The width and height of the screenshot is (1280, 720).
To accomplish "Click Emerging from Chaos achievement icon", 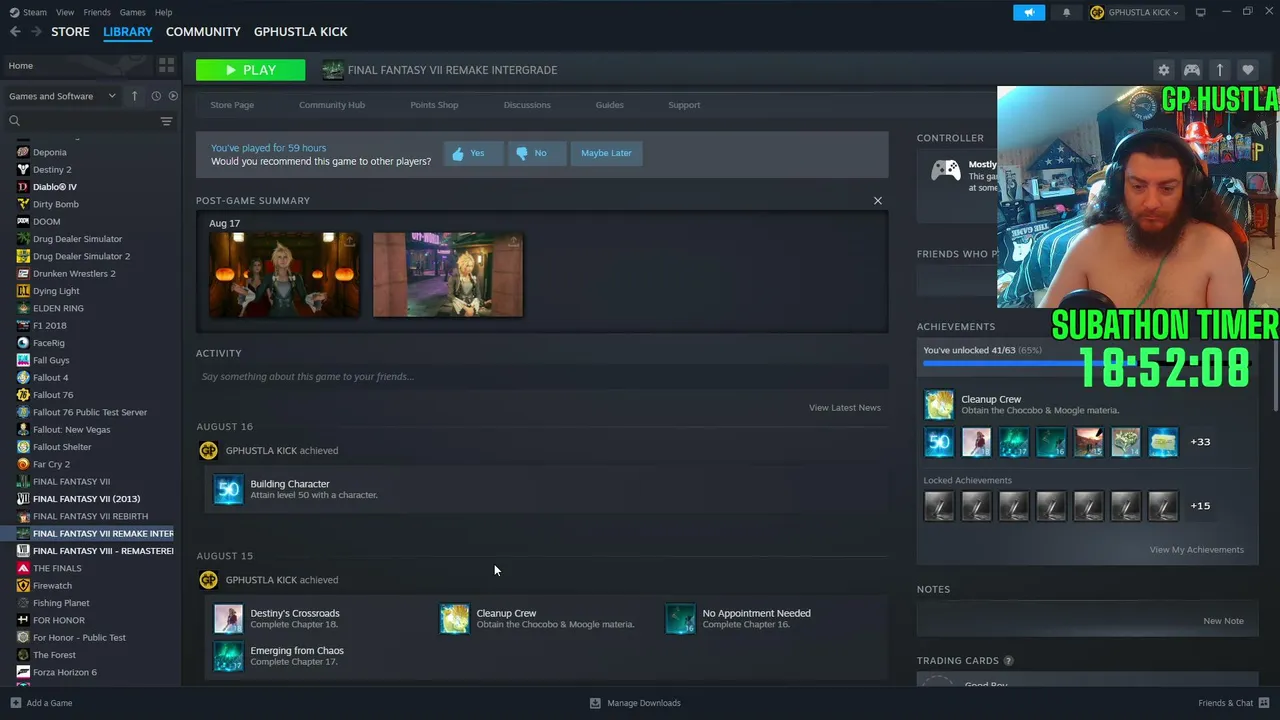I will point(229,656).
